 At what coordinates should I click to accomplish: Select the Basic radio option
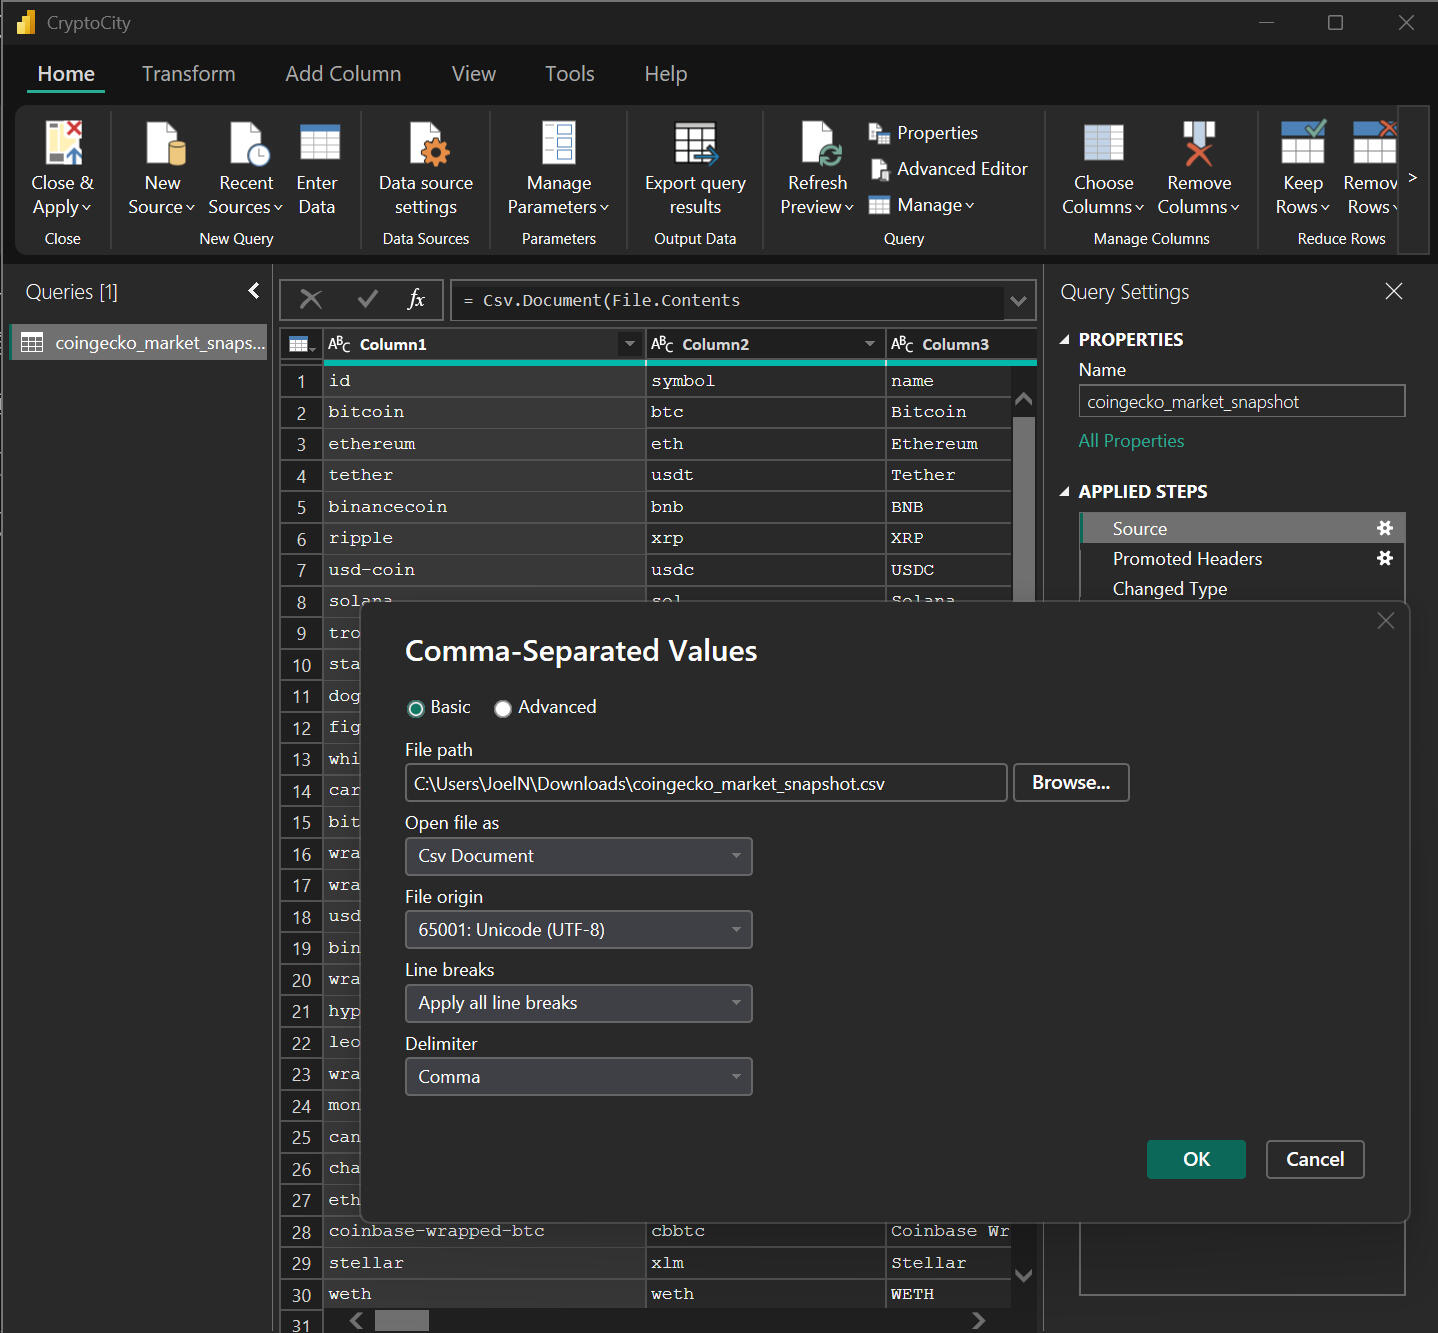(x=416, y=709)
